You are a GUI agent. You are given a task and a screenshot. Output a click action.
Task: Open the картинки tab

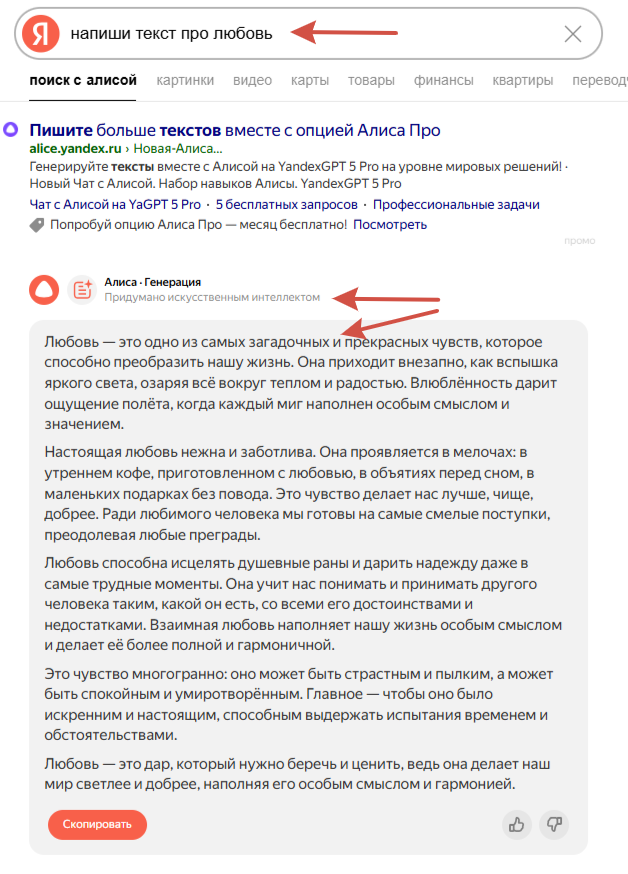click(185, 80)
